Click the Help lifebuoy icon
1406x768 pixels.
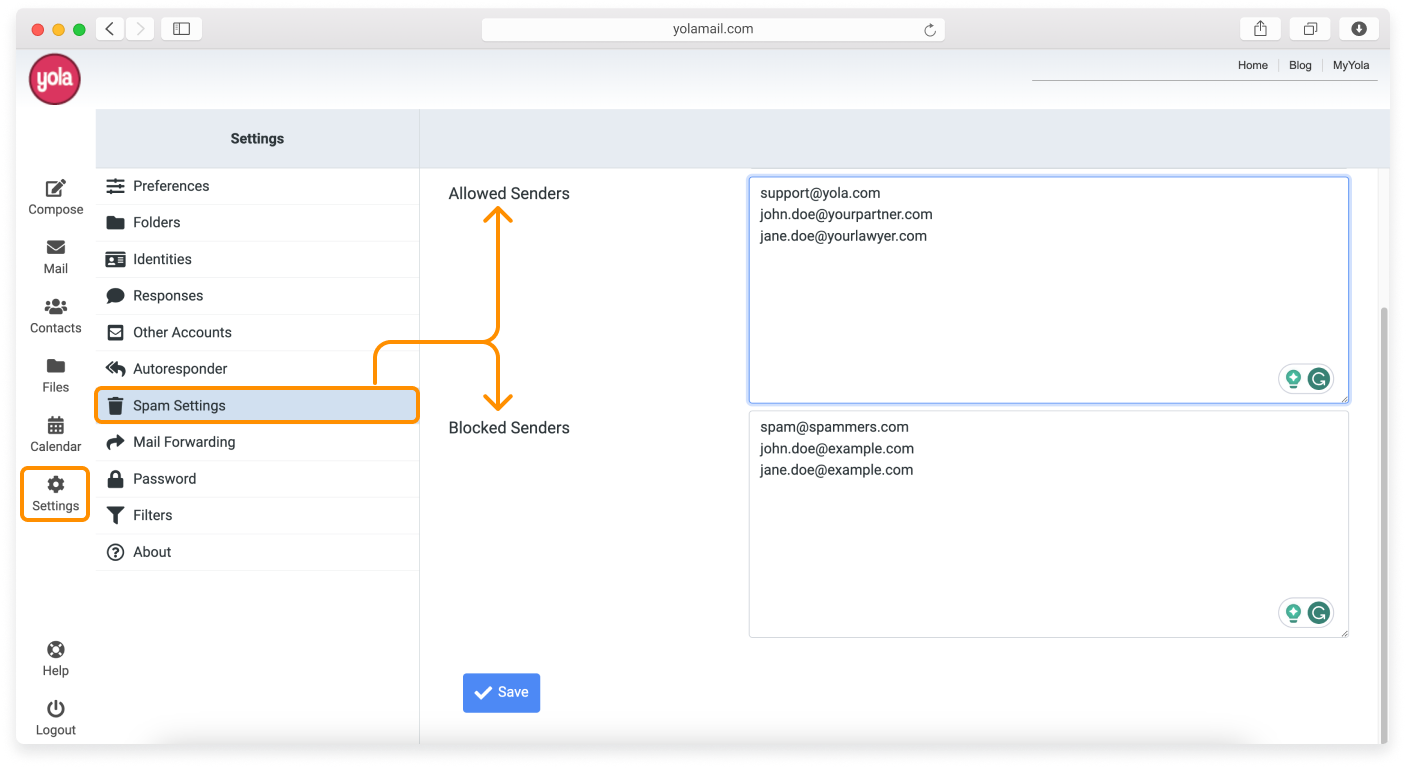pyautogui.click(x=56, y=651)
